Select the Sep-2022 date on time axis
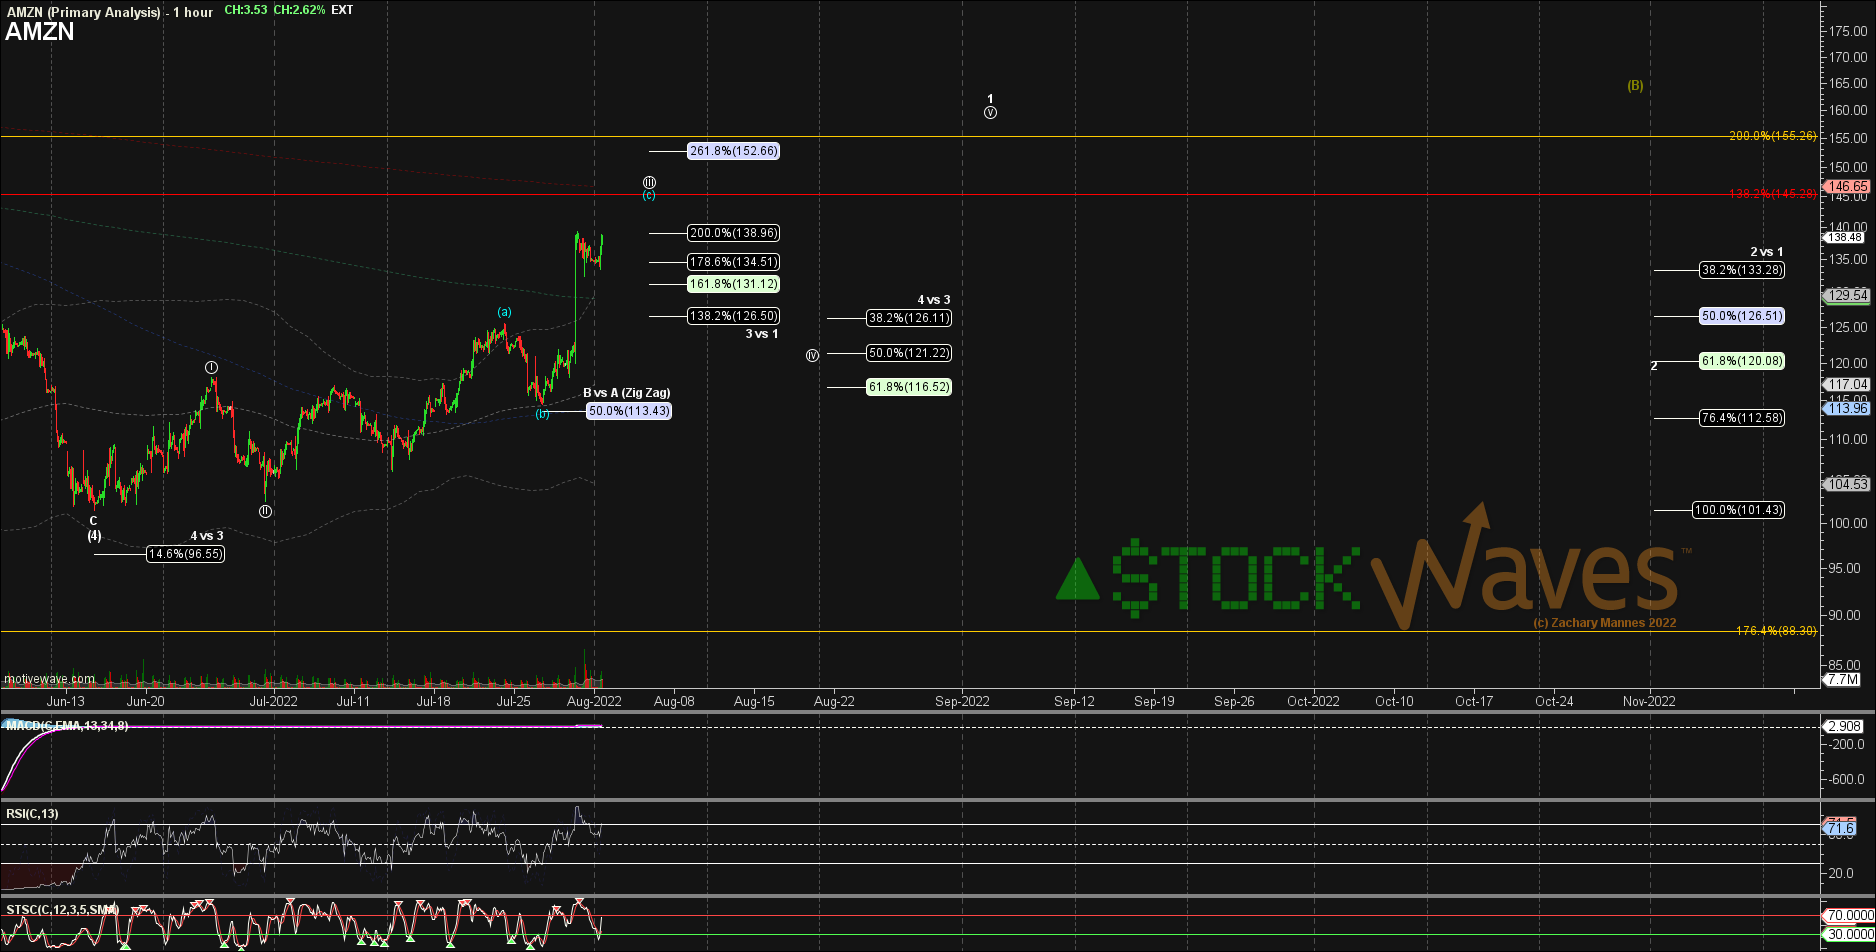Image resolution: width=1876 pixels, height=952 pixels. 962,701
